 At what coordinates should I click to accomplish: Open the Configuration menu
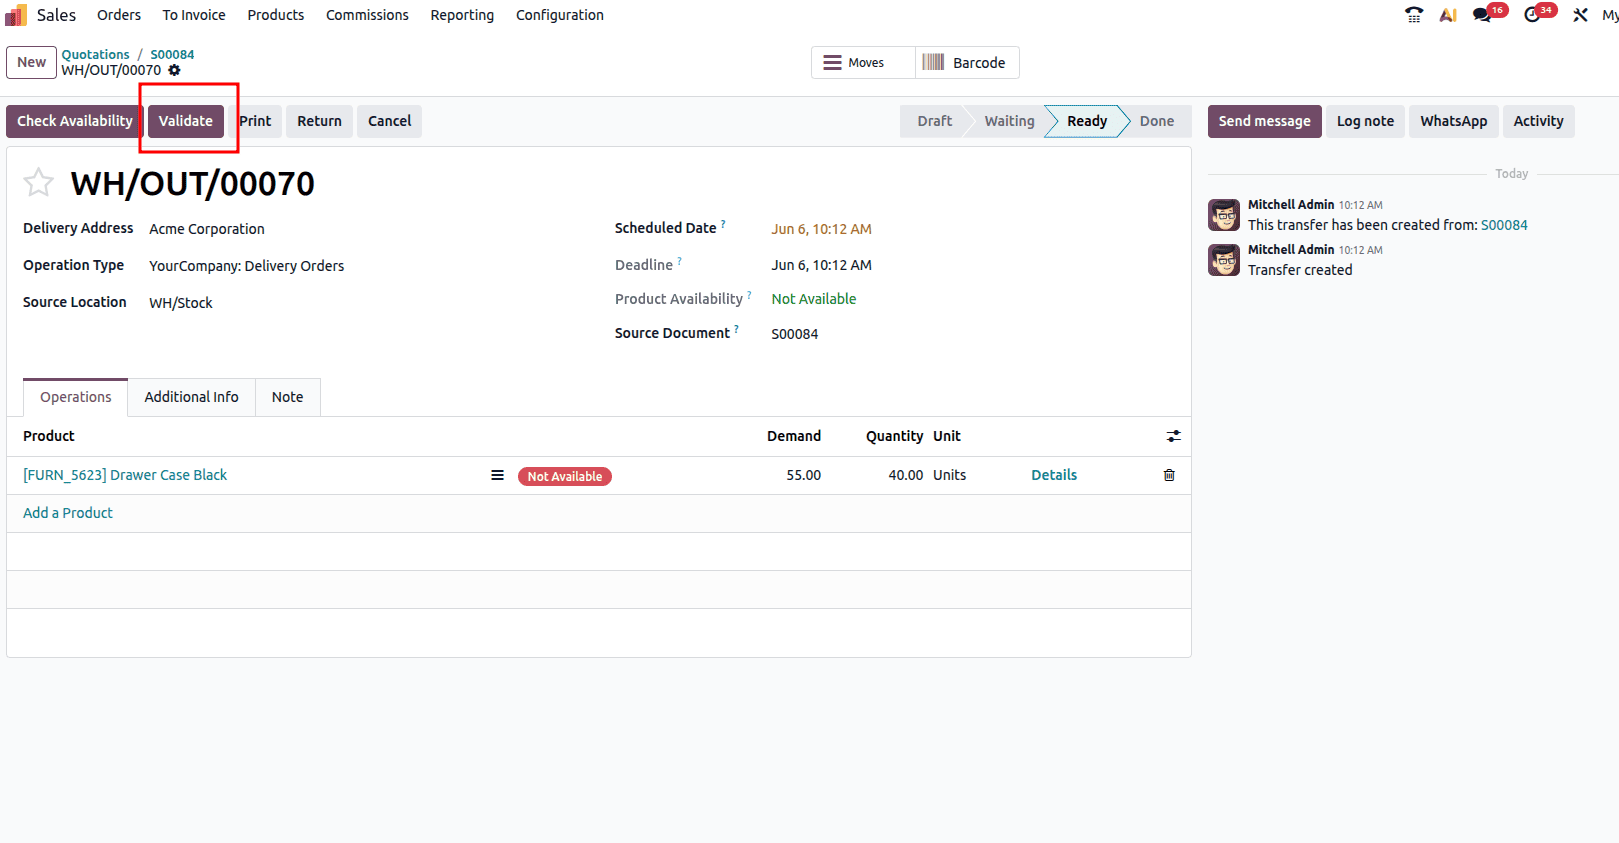click(560, 15)
